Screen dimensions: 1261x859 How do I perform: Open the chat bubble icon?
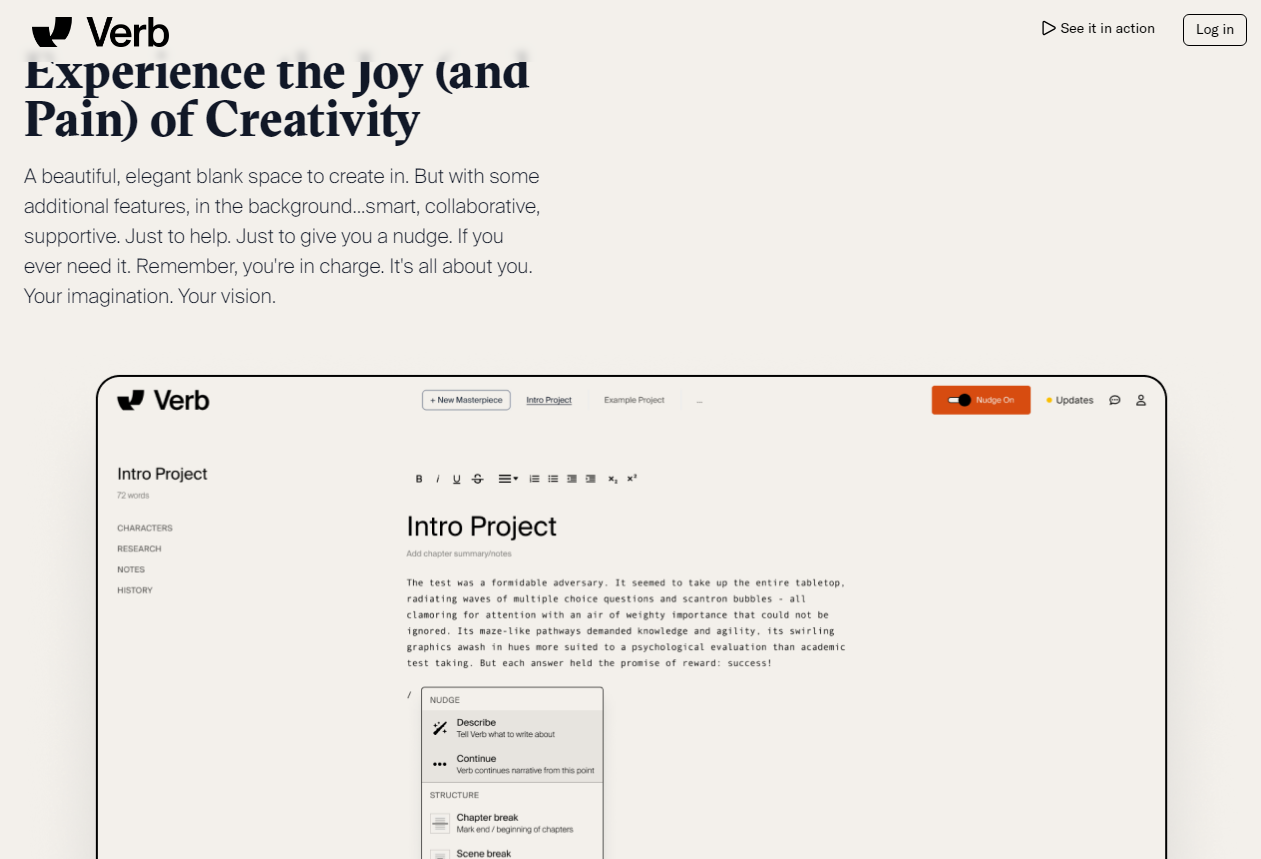click(x=1115, y=400)
